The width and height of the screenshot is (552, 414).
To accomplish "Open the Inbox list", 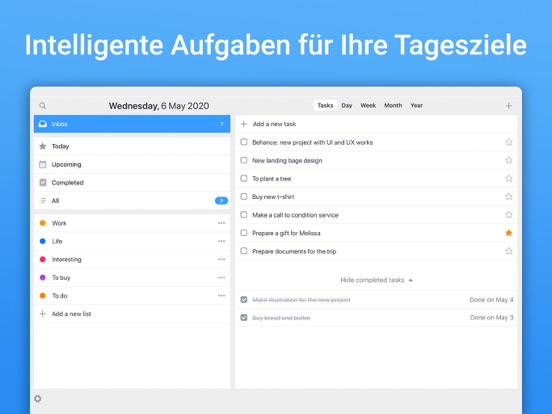I will point(132,124).
